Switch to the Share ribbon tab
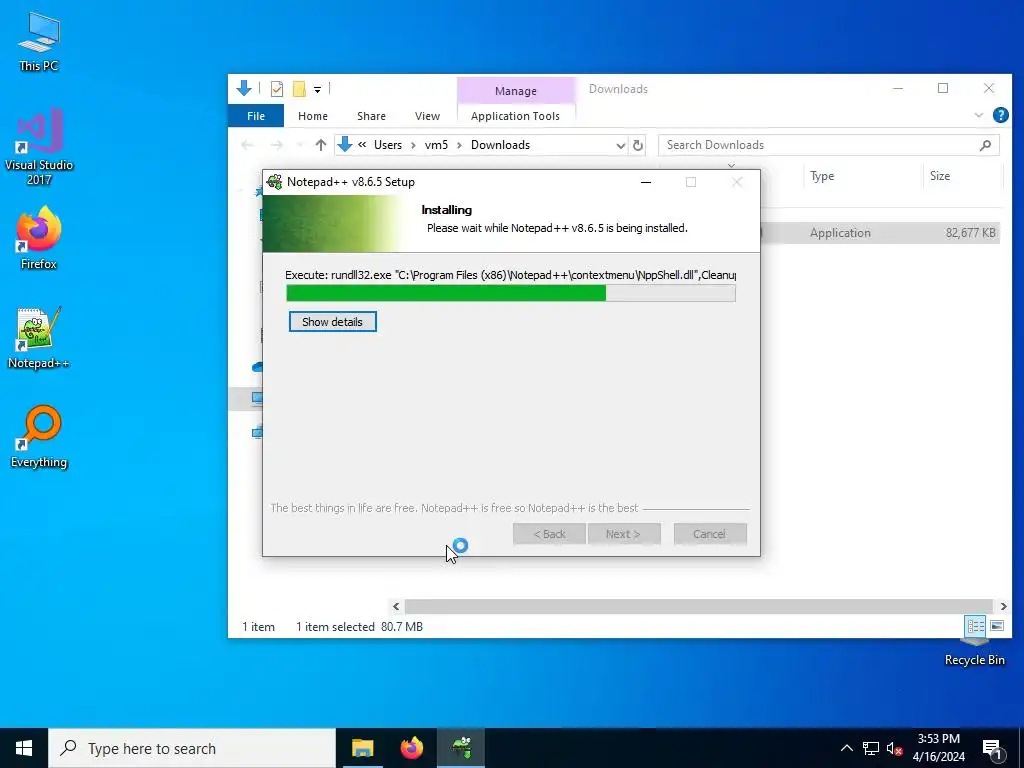 (371, 116)
